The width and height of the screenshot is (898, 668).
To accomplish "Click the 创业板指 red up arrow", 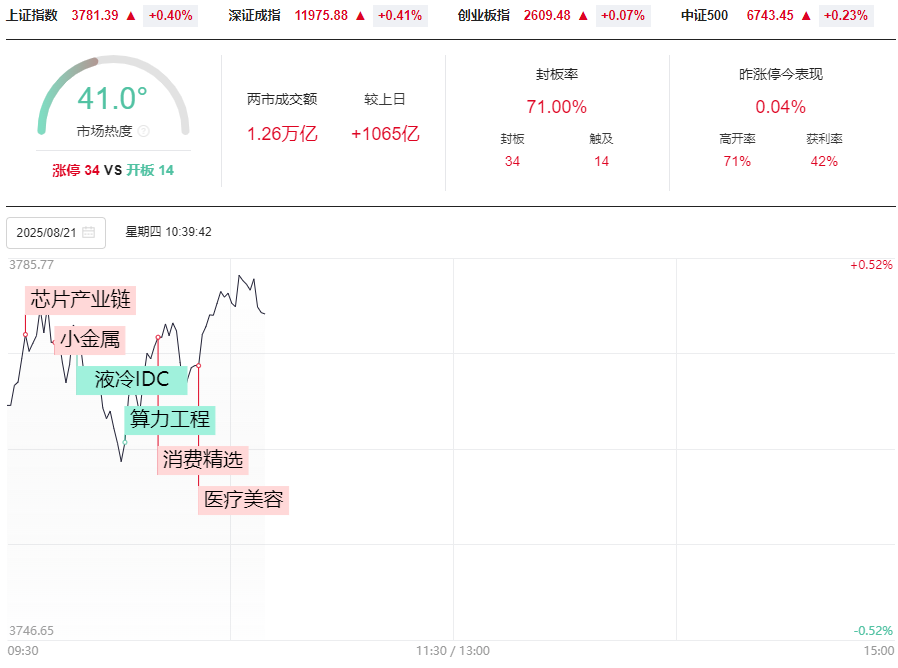I will [583, 16].
